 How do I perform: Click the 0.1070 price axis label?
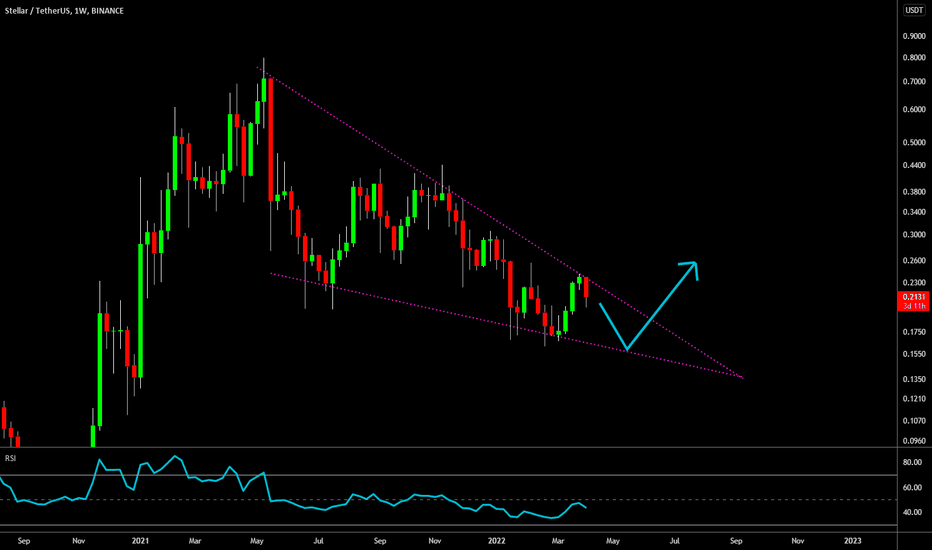(x=914, y=421)
